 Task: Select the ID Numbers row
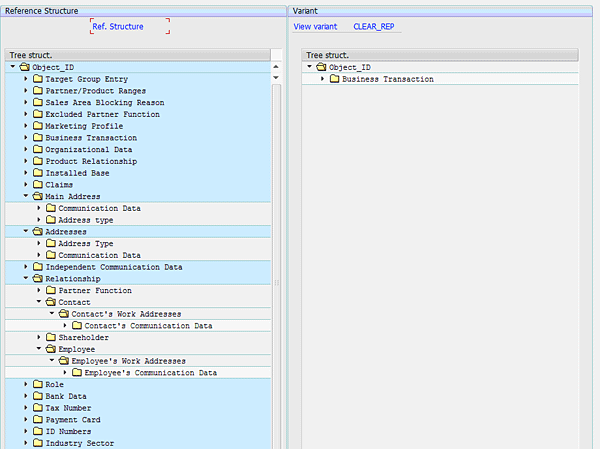[x=138, y=431]
